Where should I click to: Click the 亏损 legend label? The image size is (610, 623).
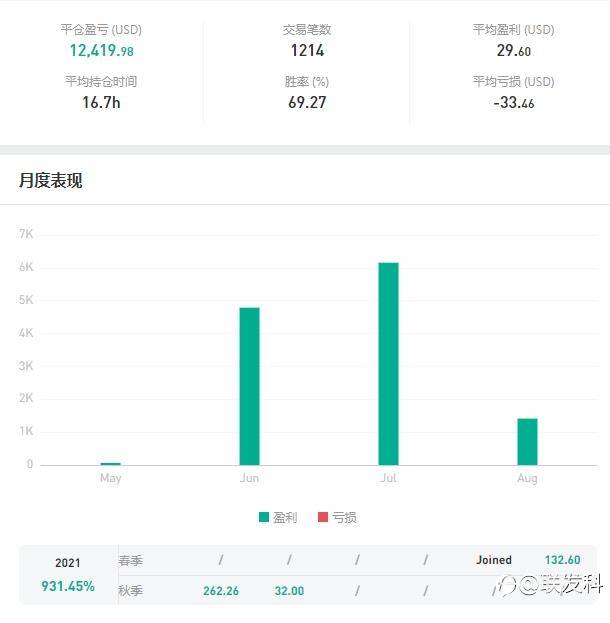pos(345,517)
